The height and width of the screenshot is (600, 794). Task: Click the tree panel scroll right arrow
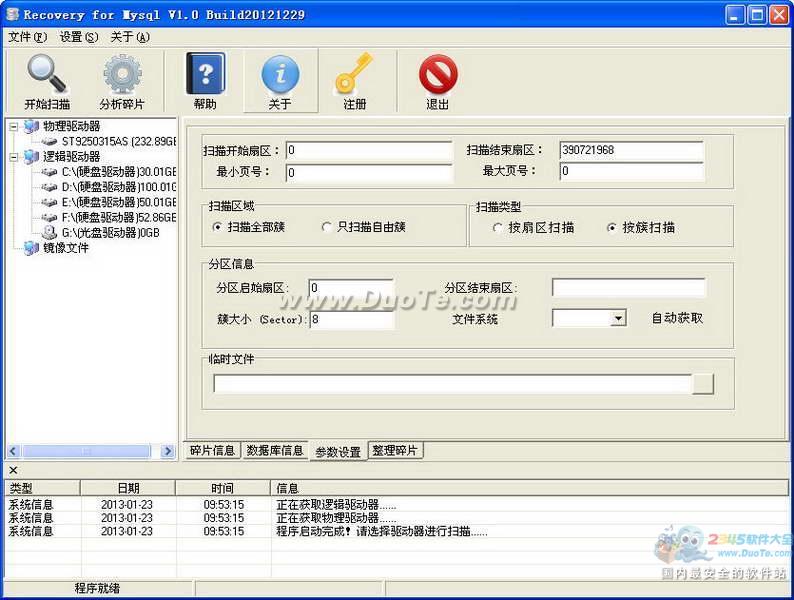click(x=168, y=451)
